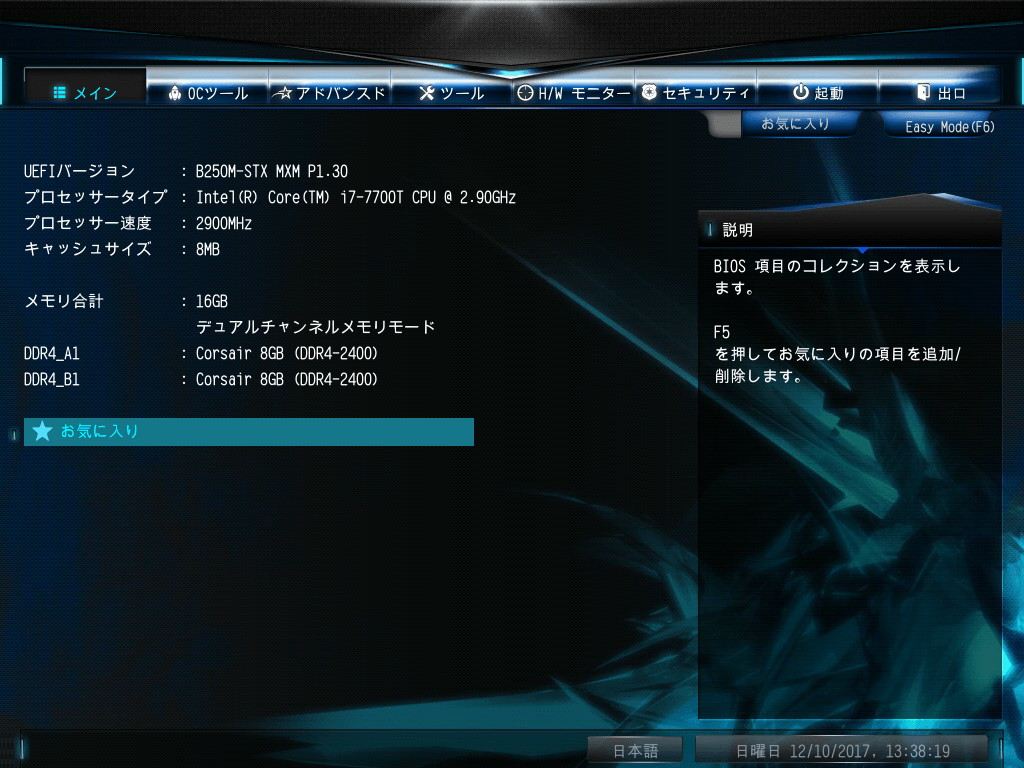
Task: Click the gauge icon for H/W モニター
Action: click(x=525, y=93)
